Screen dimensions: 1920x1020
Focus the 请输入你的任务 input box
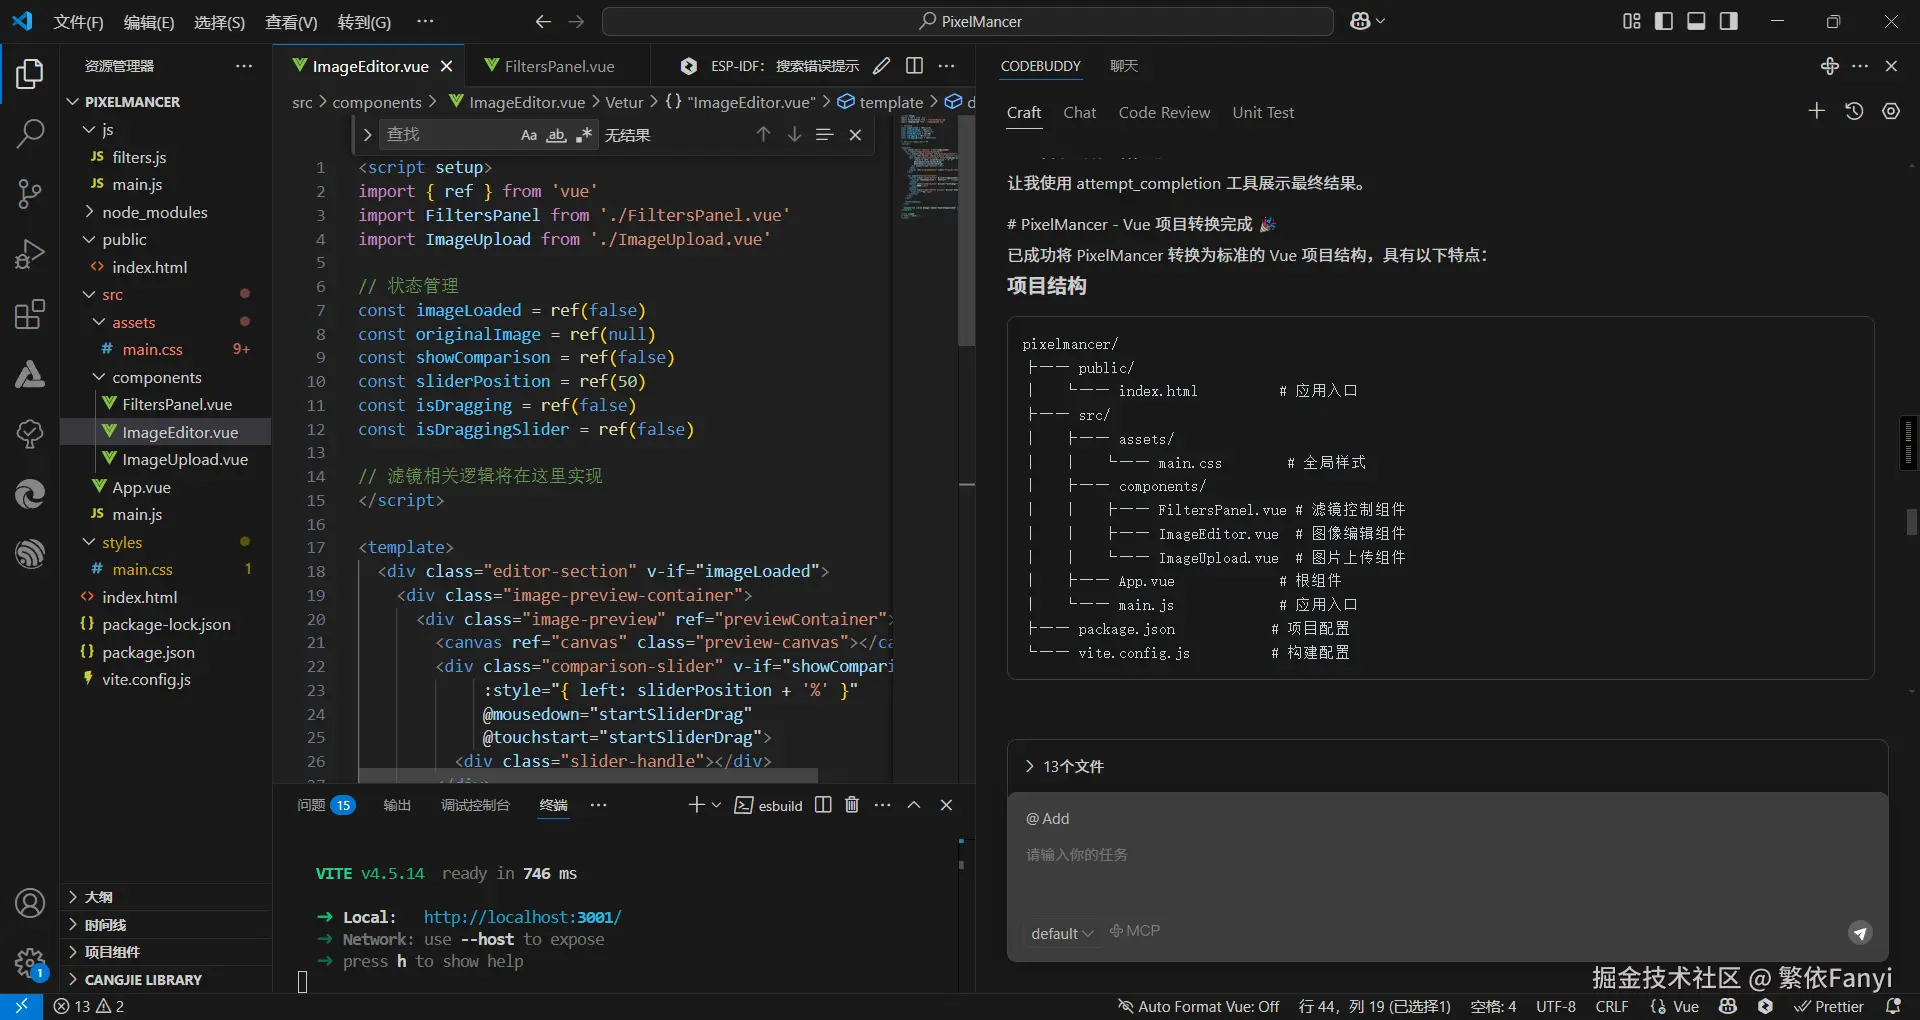1447,855
